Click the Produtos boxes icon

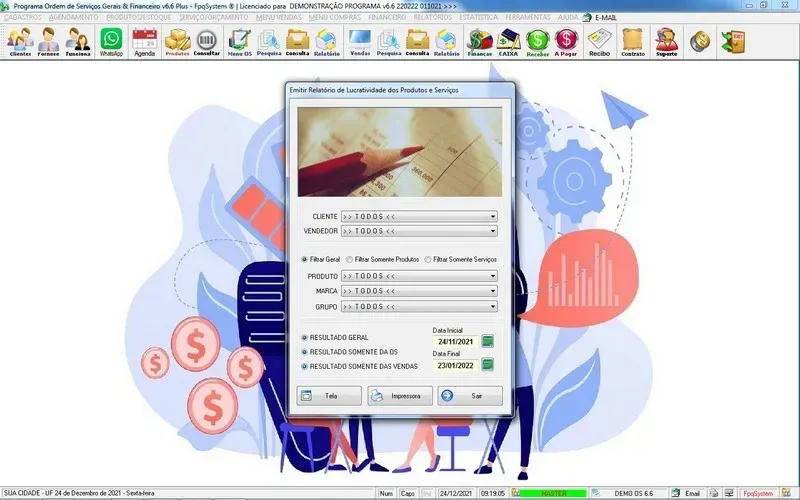pos(177,41)
